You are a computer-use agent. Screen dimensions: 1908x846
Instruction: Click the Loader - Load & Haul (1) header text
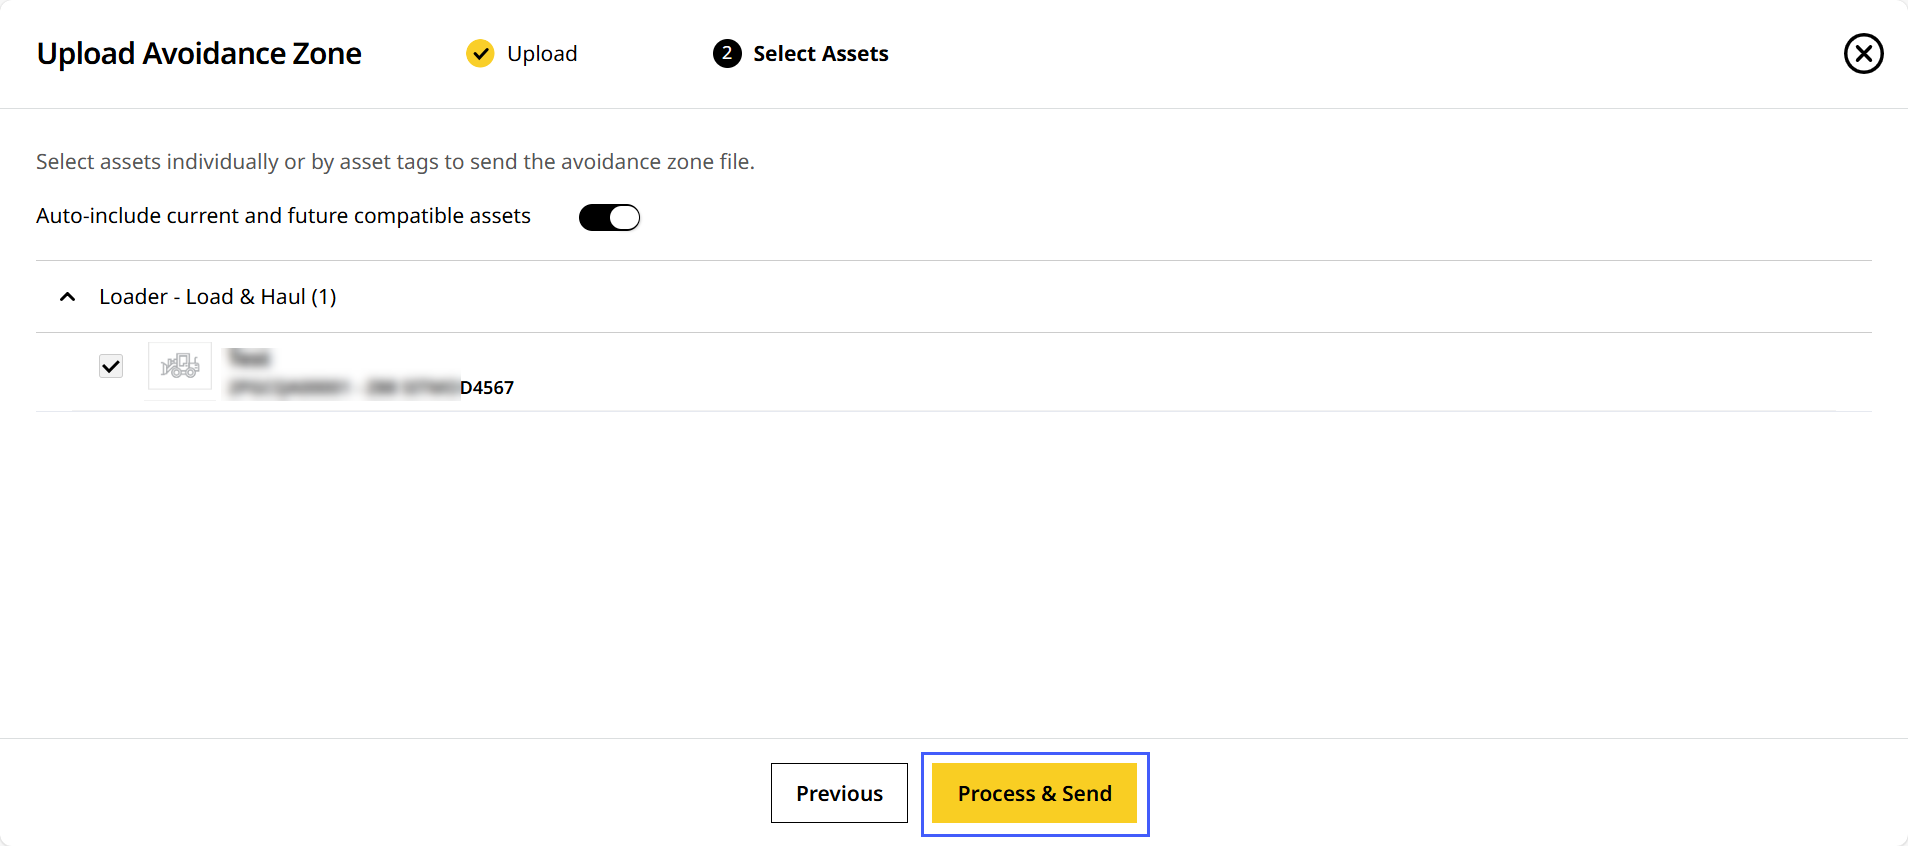tap(217, 297)
